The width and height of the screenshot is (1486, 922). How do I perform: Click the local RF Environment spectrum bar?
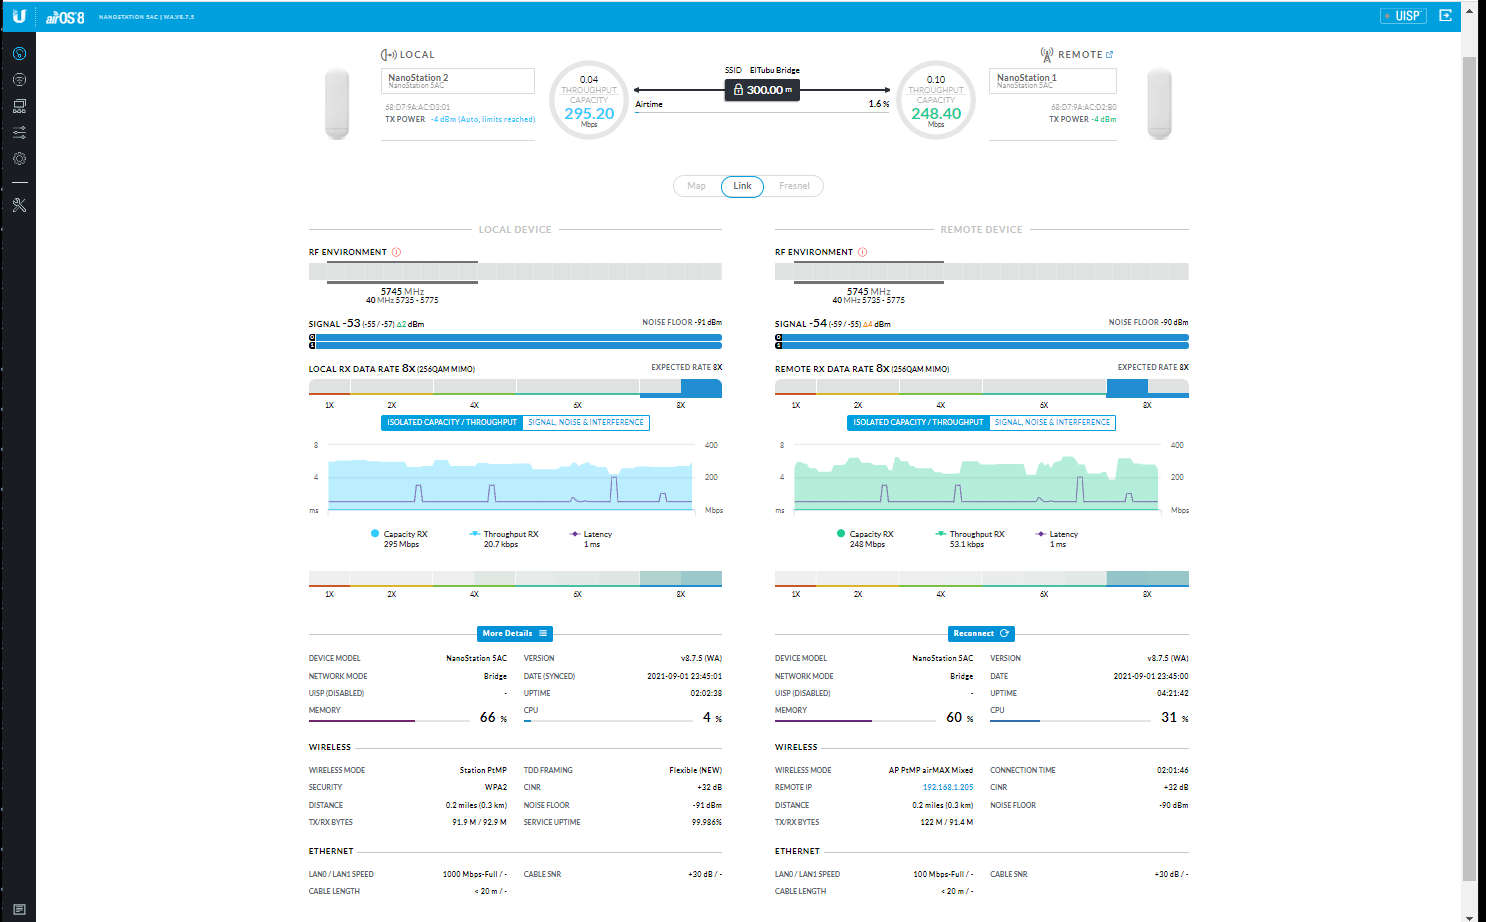click(x=515, y=271)
